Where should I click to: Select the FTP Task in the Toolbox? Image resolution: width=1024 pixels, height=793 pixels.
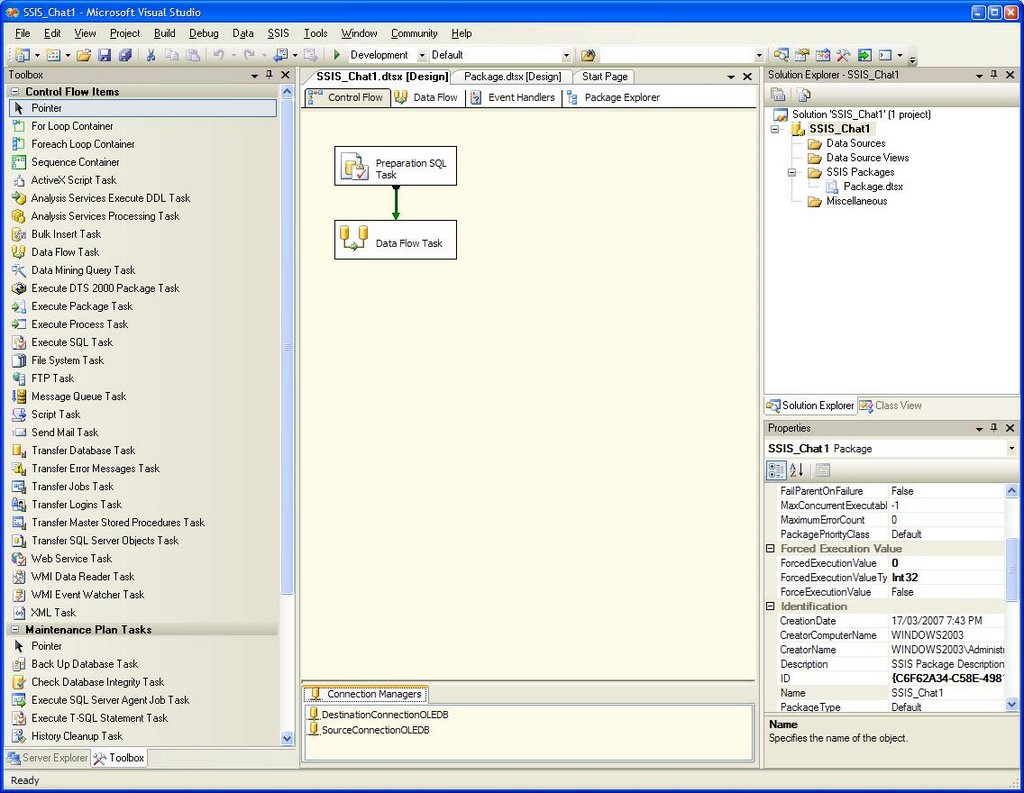coord(52,378)
